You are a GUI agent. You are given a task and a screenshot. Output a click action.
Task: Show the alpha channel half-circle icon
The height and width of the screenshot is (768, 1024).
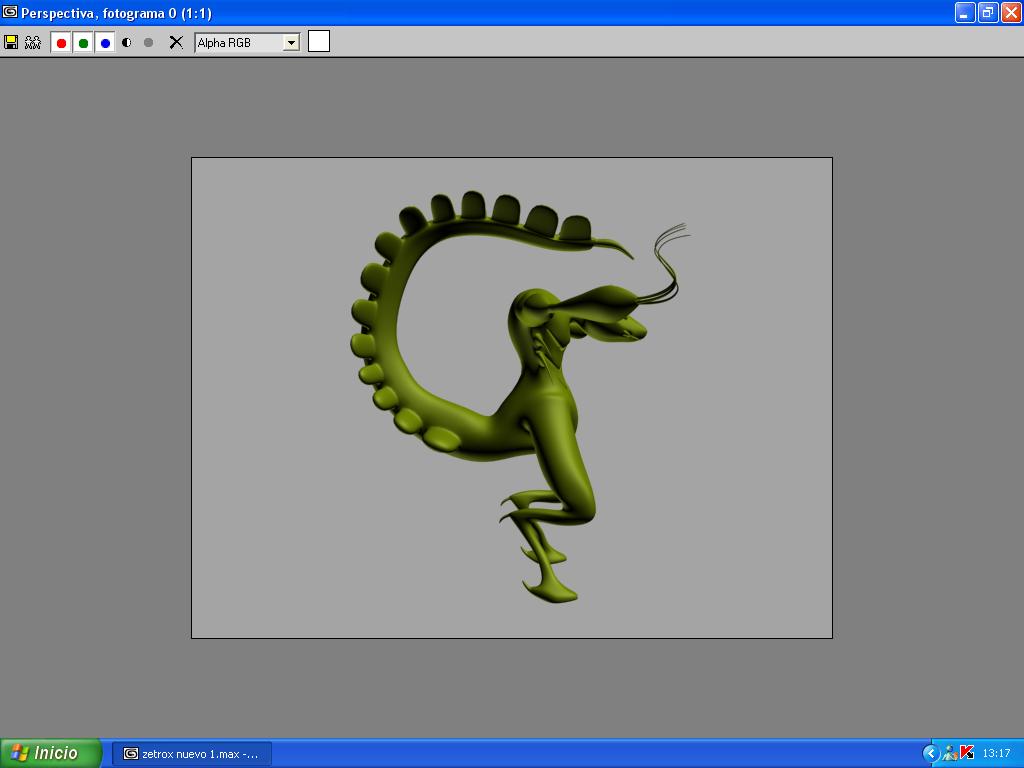click(127, 42)
